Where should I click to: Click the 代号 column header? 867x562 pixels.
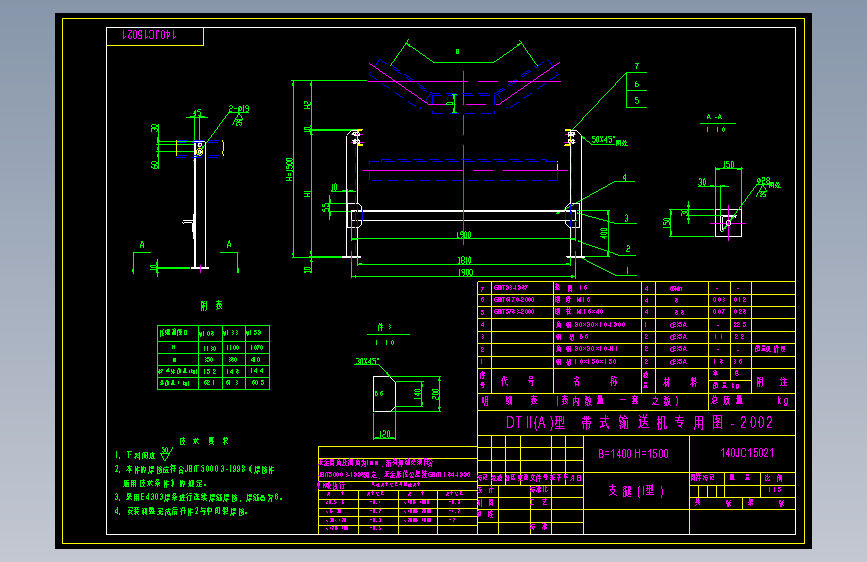(518, 381)
